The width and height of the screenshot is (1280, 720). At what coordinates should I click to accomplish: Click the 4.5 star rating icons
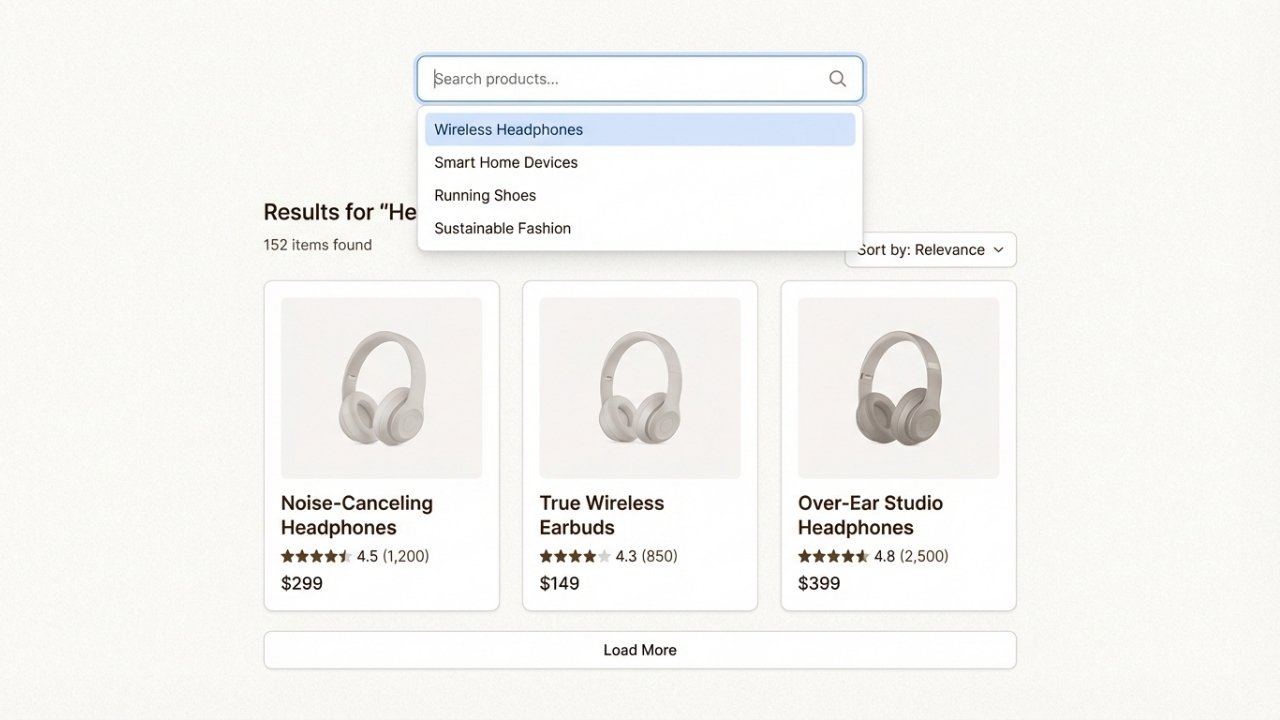(x=316, y=556)
